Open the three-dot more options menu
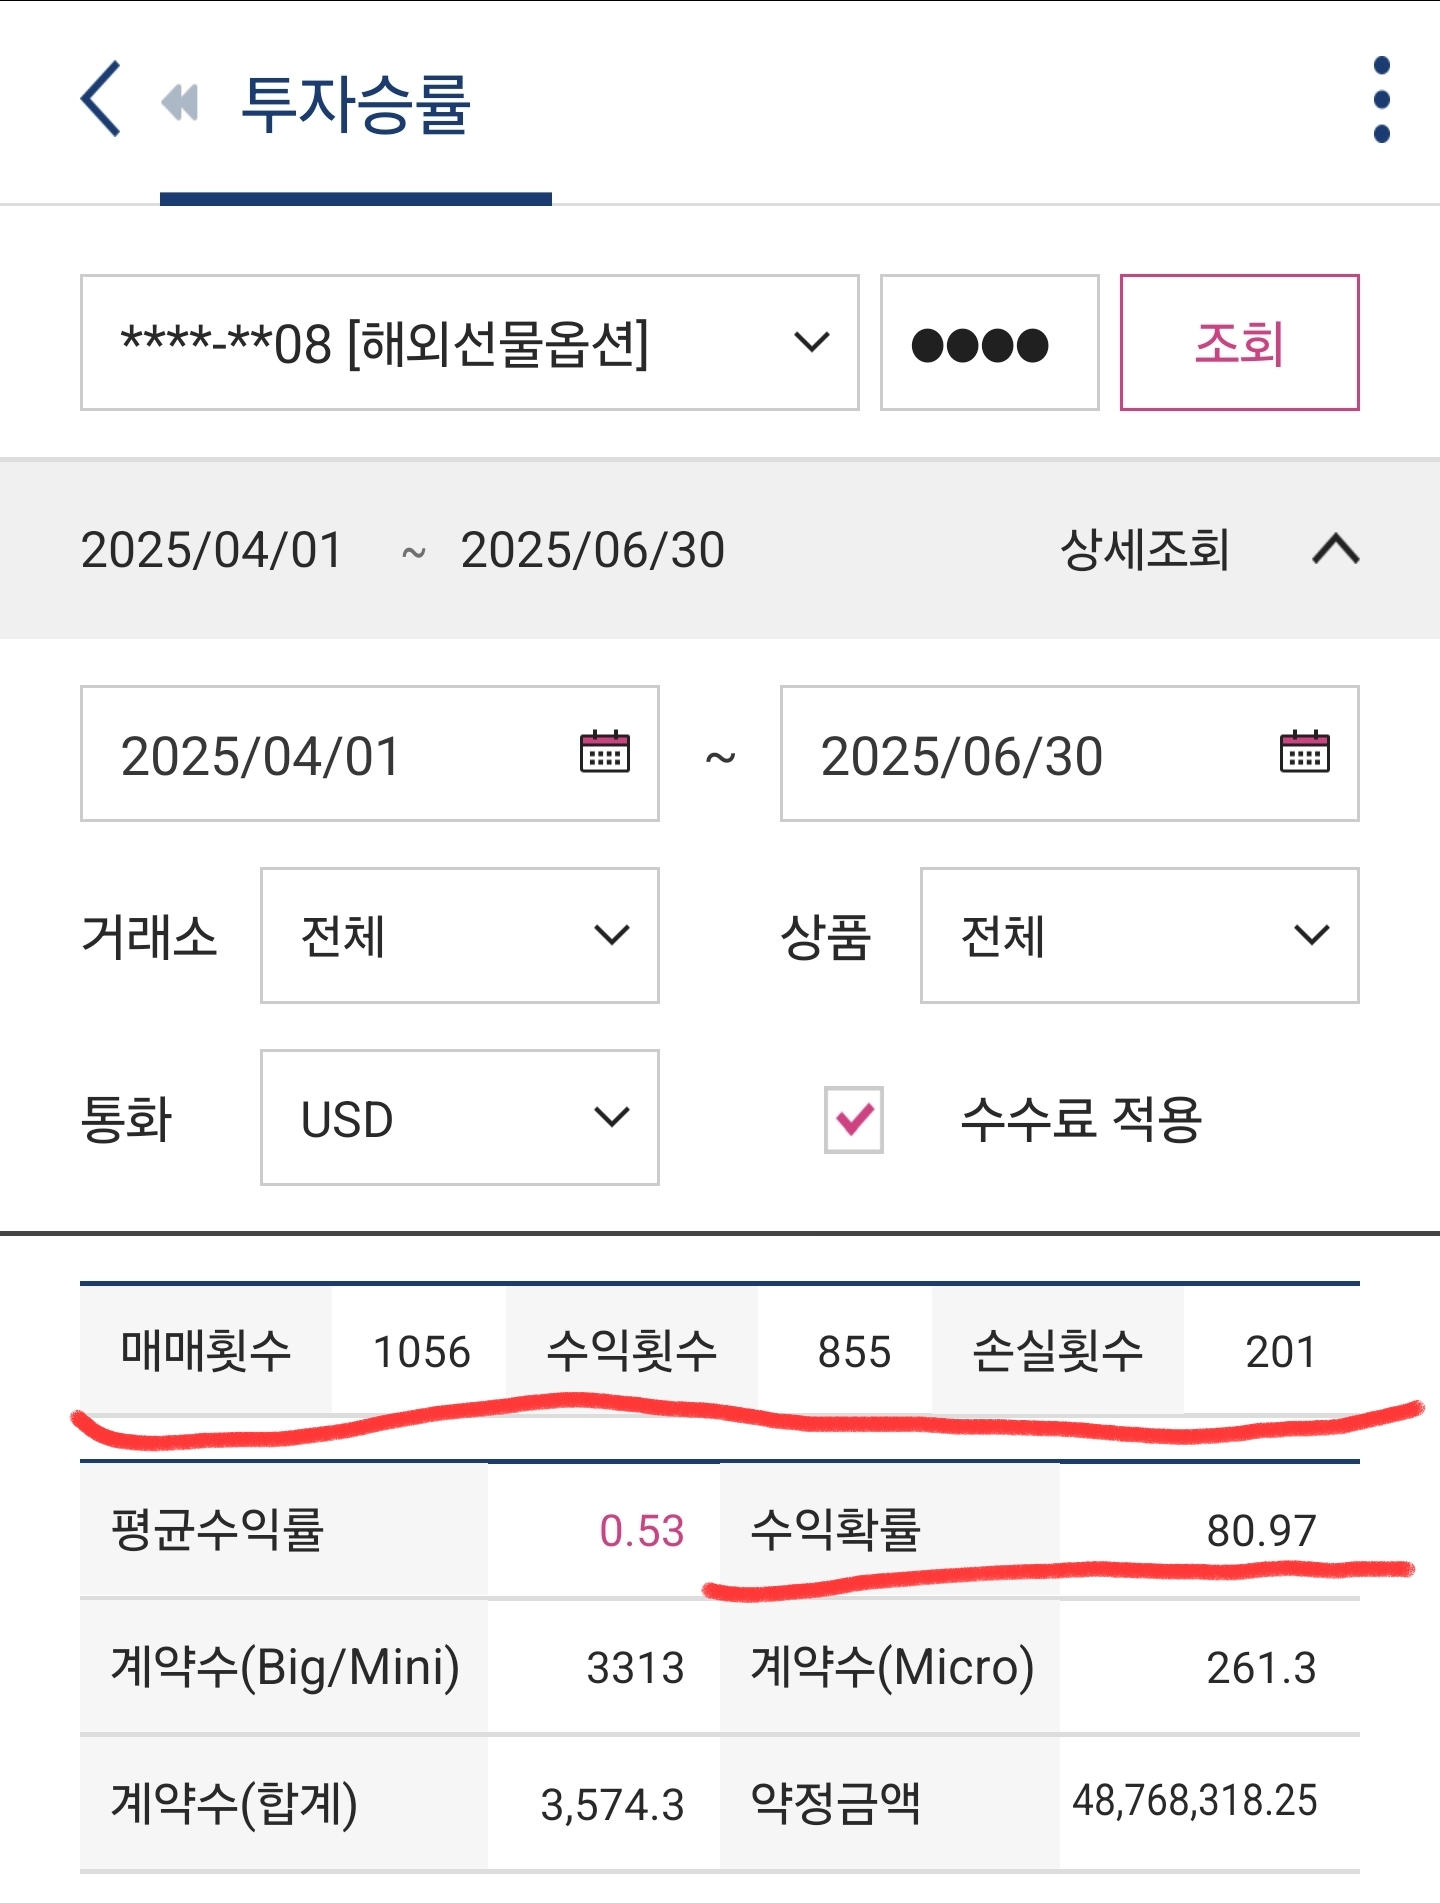 click(1381, 100)
